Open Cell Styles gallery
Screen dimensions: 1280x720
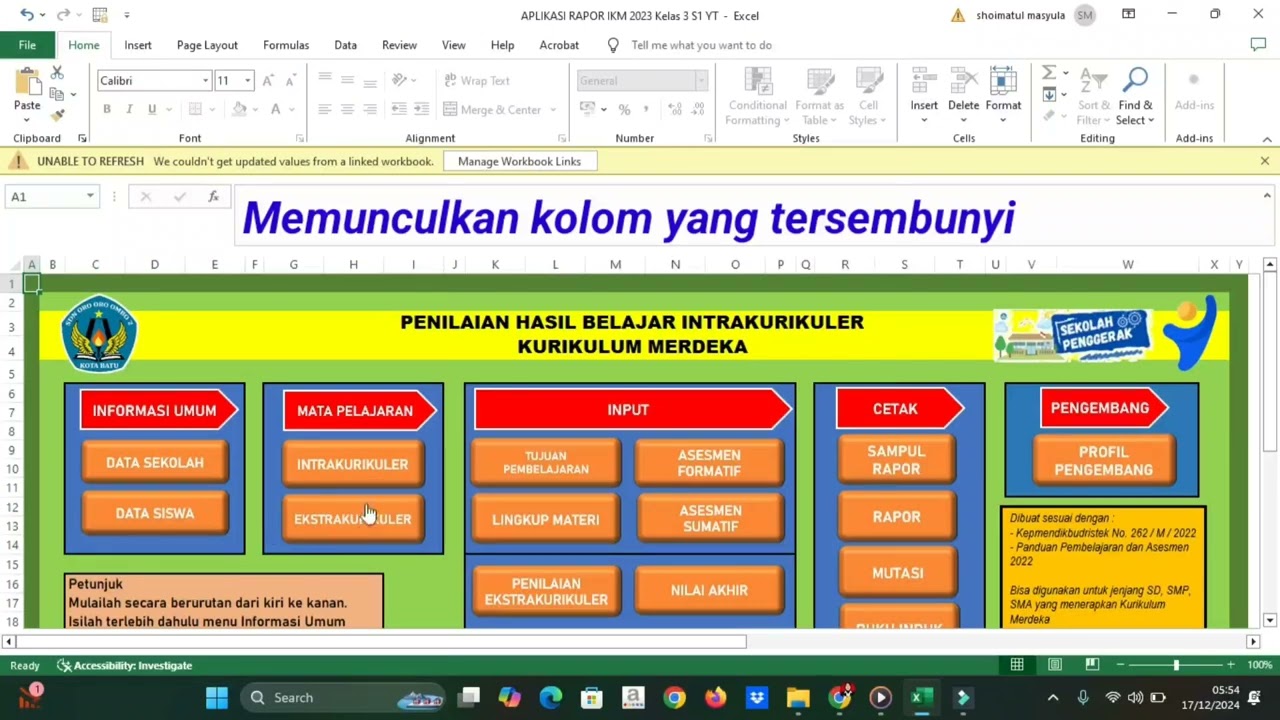(x=868, y=98)
